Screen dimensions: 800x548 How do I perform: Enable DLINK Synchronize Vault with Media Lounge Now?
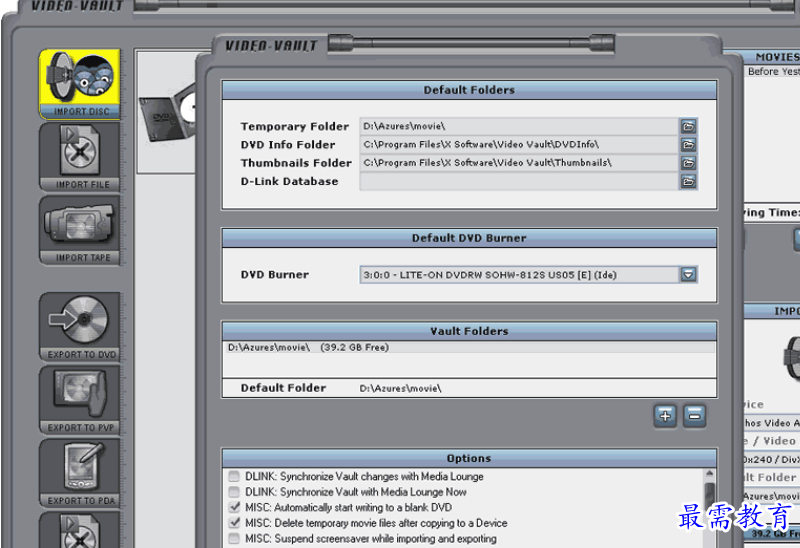[x=234, y=492]
